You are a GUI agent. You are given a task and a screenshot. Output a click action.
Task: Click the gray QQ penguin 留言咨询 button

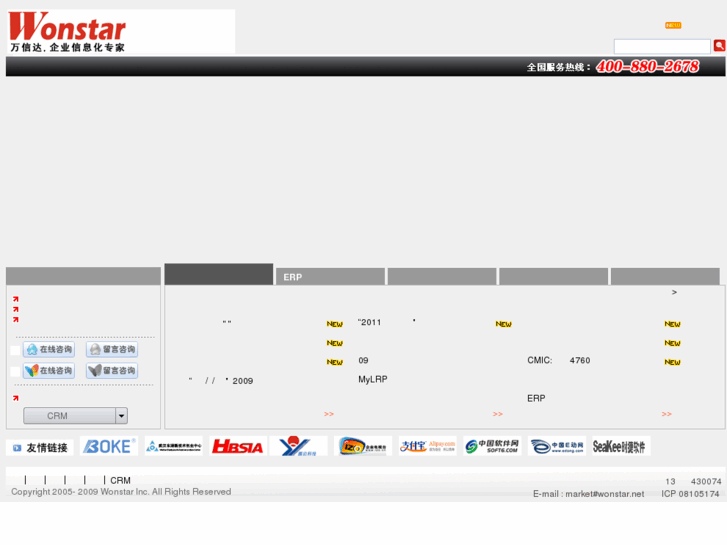(x=112, y=349)
